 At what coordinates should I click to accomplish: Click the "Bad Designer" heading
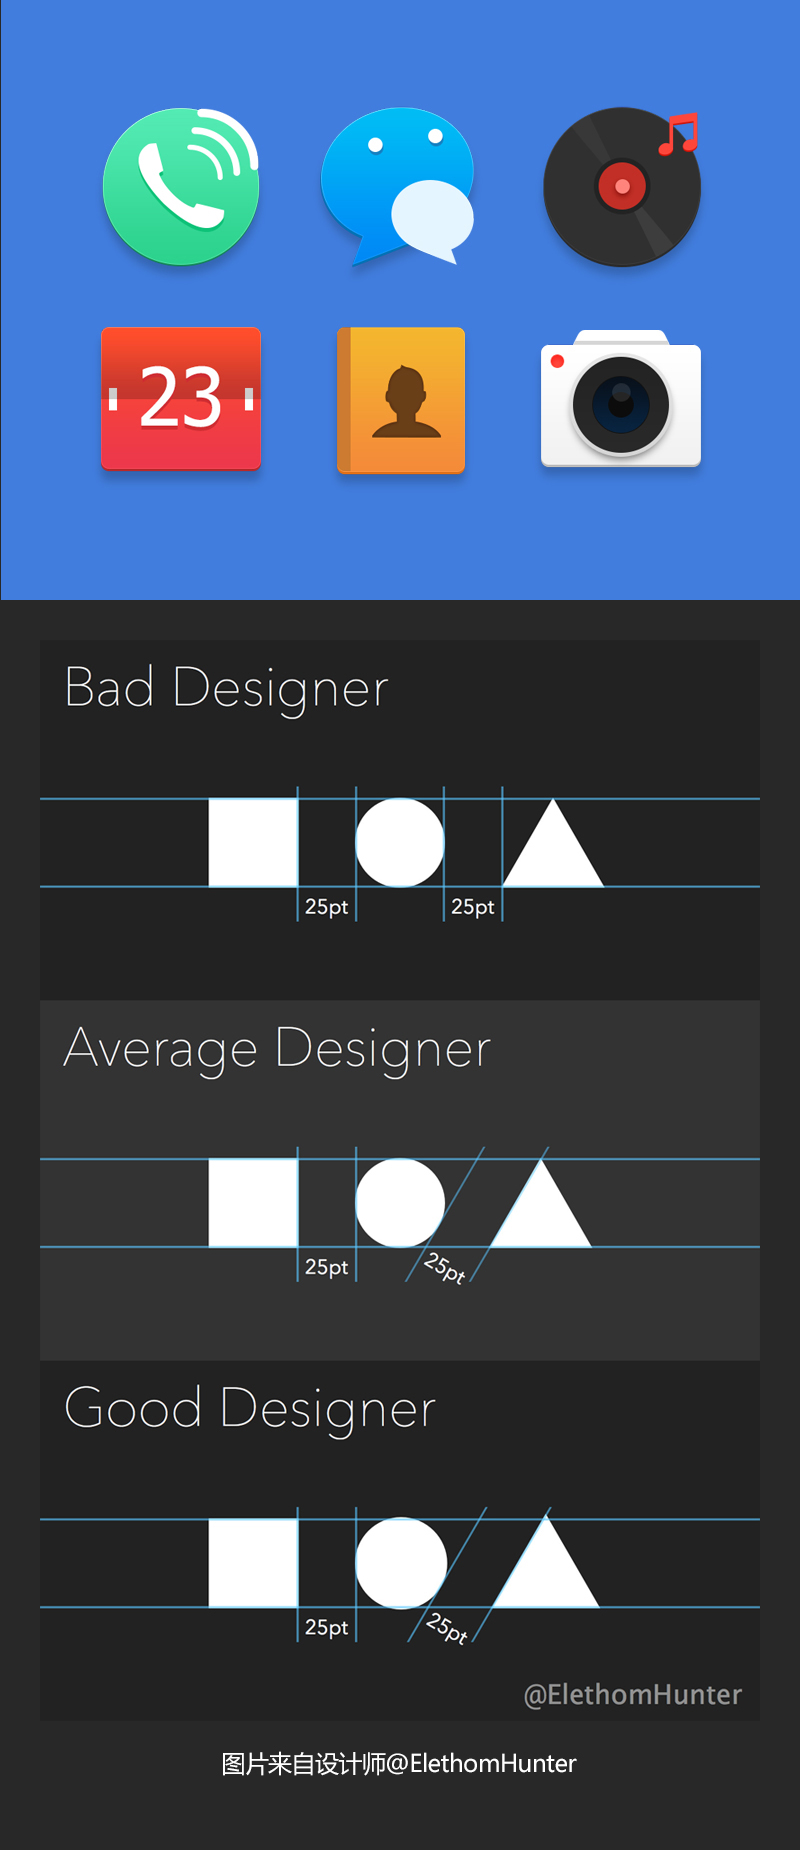[226, 688]
